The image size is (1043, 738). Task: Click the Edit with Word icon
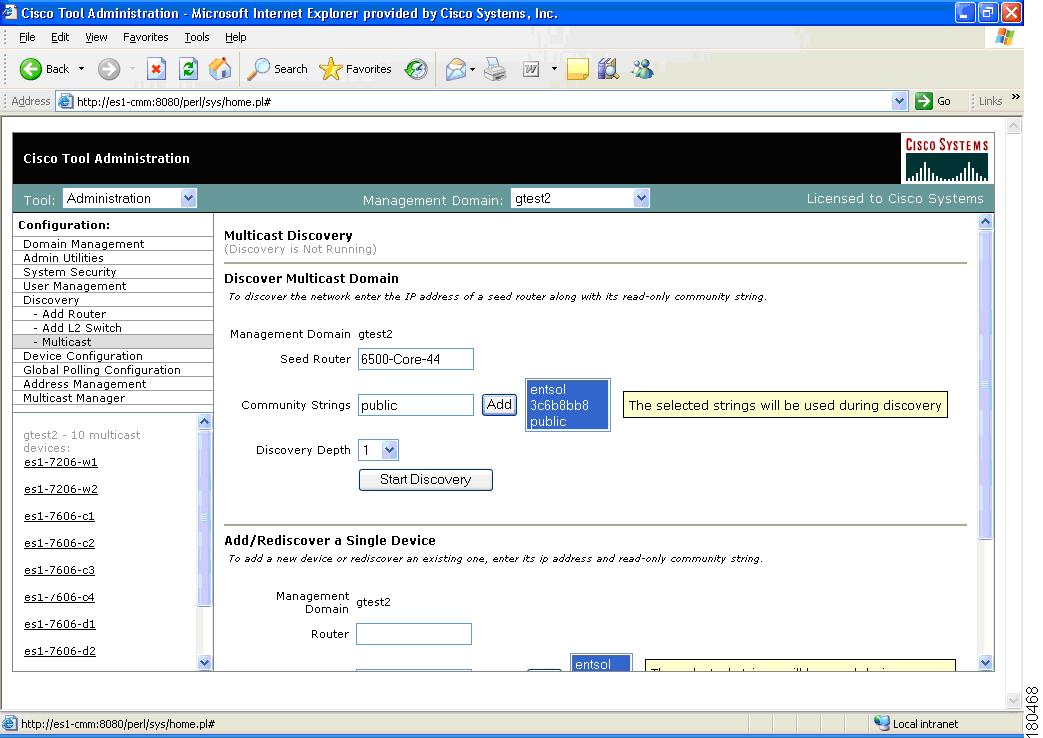pyautogui.click(x=531, y=69)
